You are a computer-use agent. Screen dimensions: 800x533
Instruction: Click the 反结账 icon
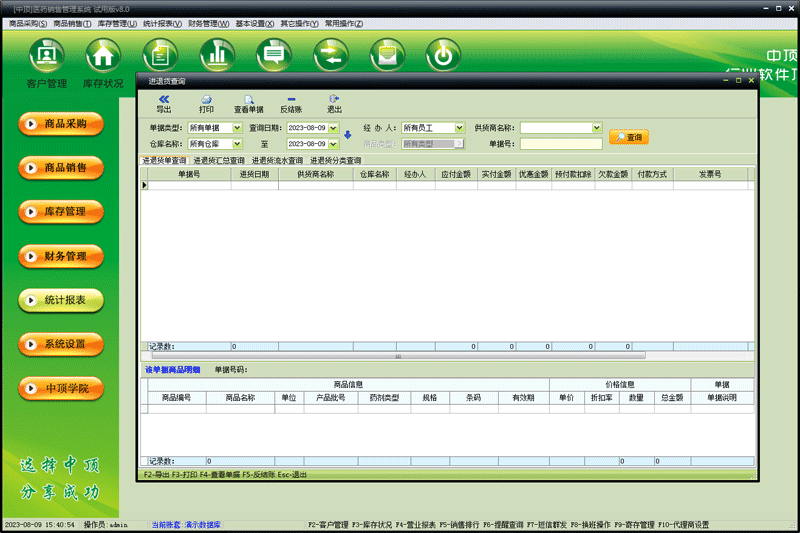click(291, 104)
